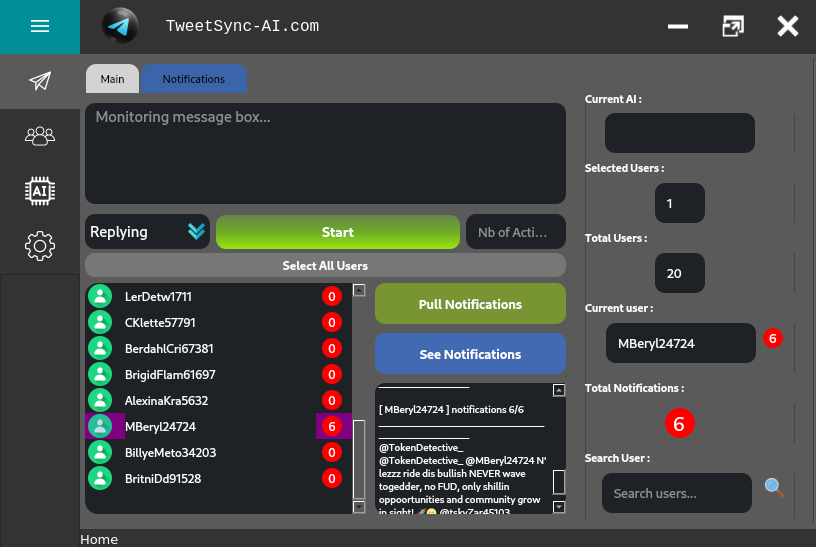Minimize the TweetSync-AI window

(x=678, y=26)
